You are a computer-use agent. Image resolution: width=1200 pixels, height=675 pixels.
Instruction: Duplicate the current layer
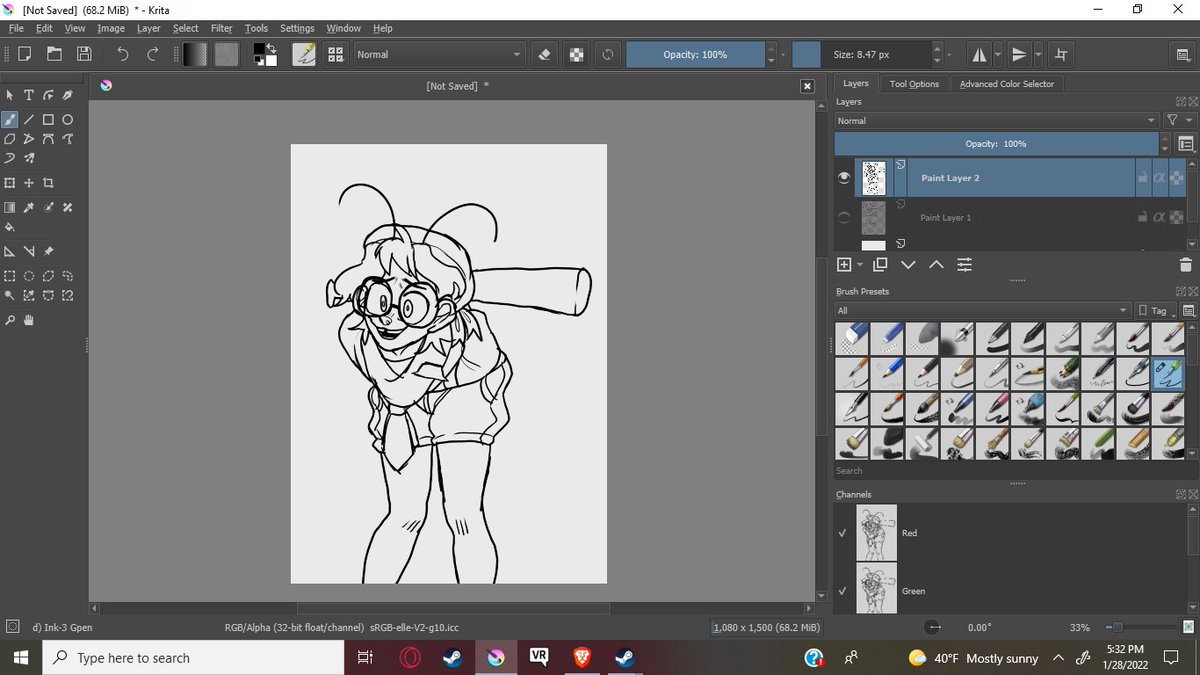(880, 265)
